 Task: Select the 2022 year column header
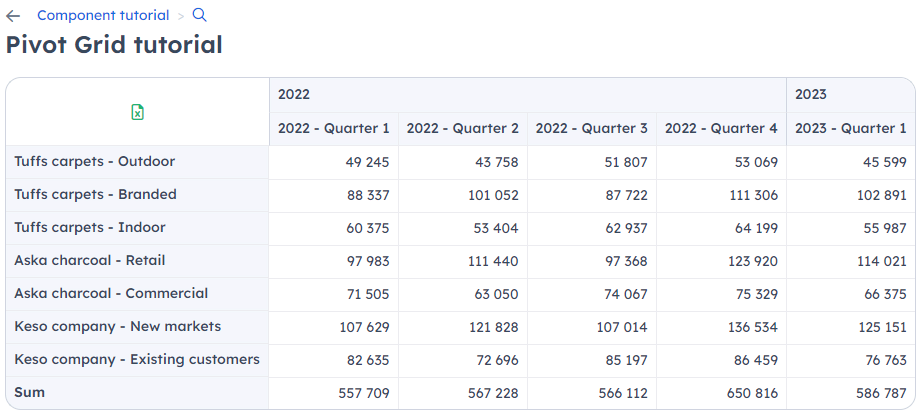pos(528,94)
